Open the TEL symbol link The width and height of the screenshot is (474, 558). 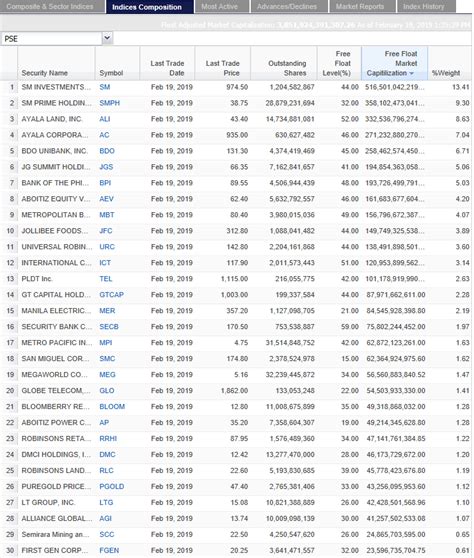pos(106,279)
